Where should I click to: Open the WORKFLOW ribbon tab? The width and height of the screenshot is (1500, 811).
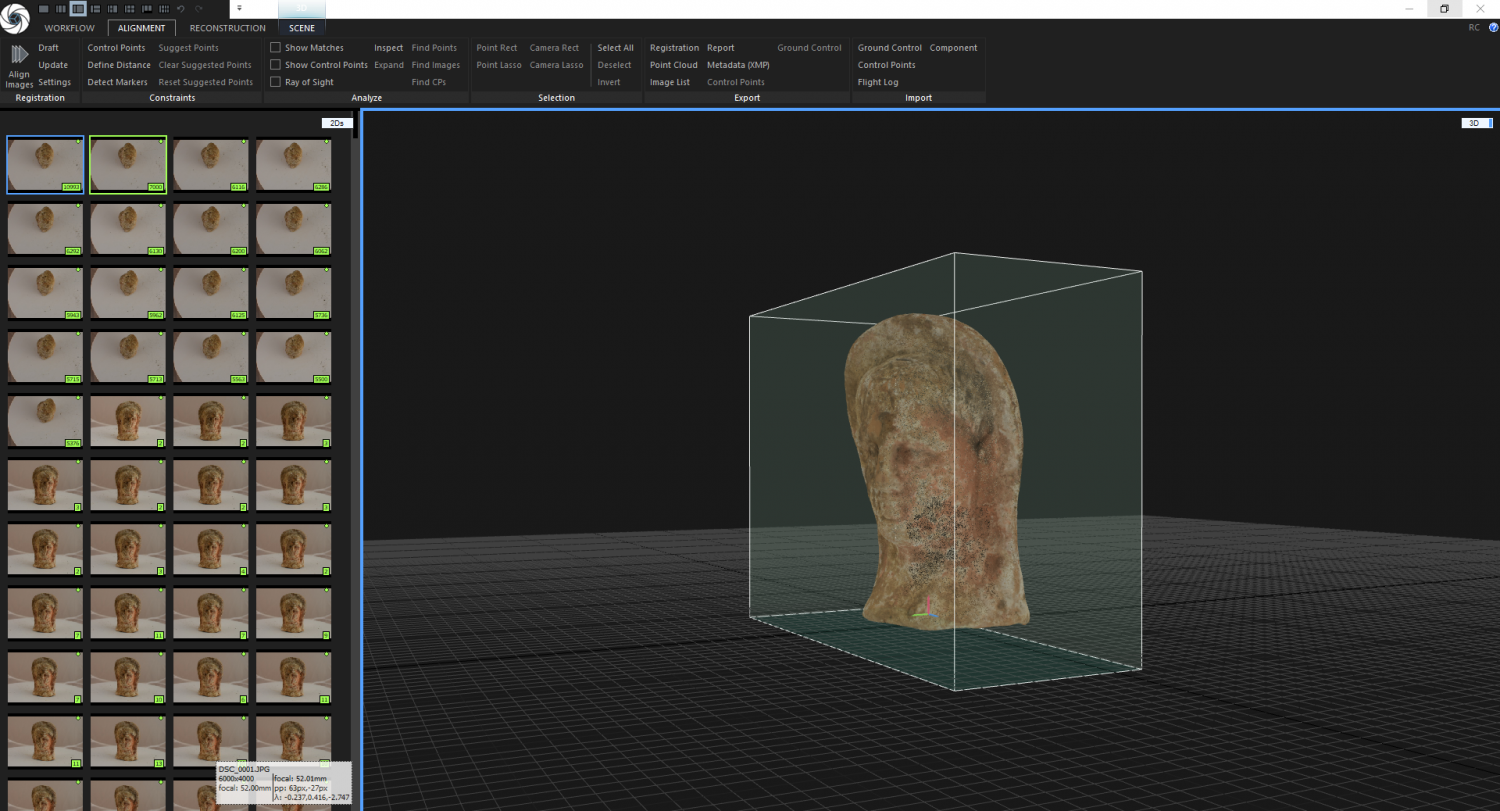[69, 28]
